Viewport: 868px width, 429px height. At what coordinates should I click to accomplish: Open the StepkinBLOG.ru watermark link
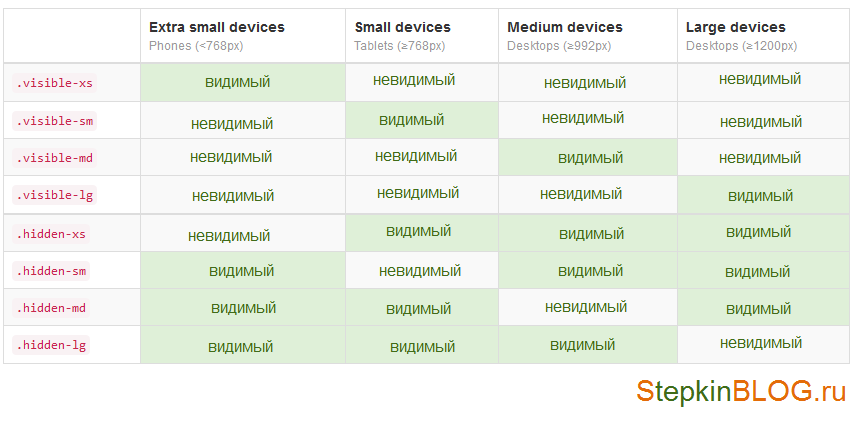click(x=741, y=391)
